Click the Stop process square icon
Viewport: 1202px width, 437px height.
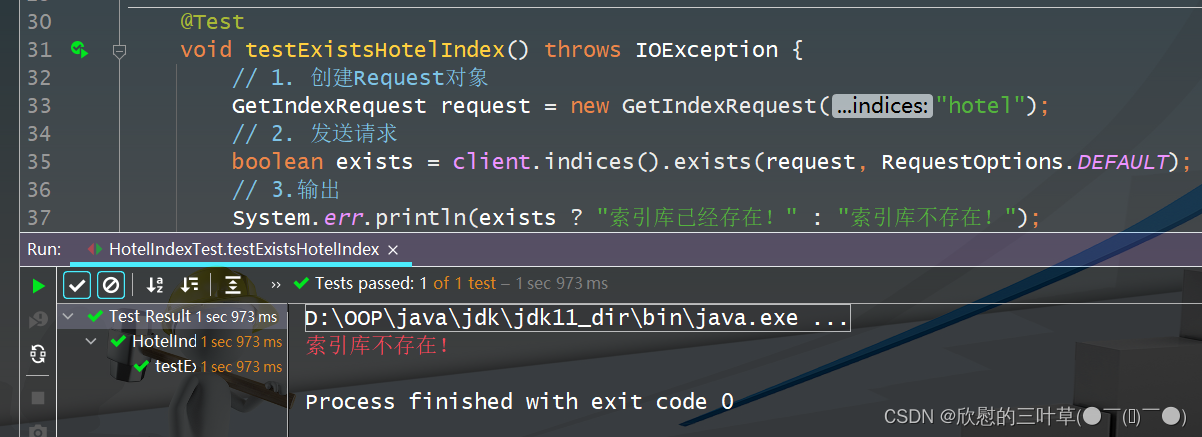(x=38, y=398)
